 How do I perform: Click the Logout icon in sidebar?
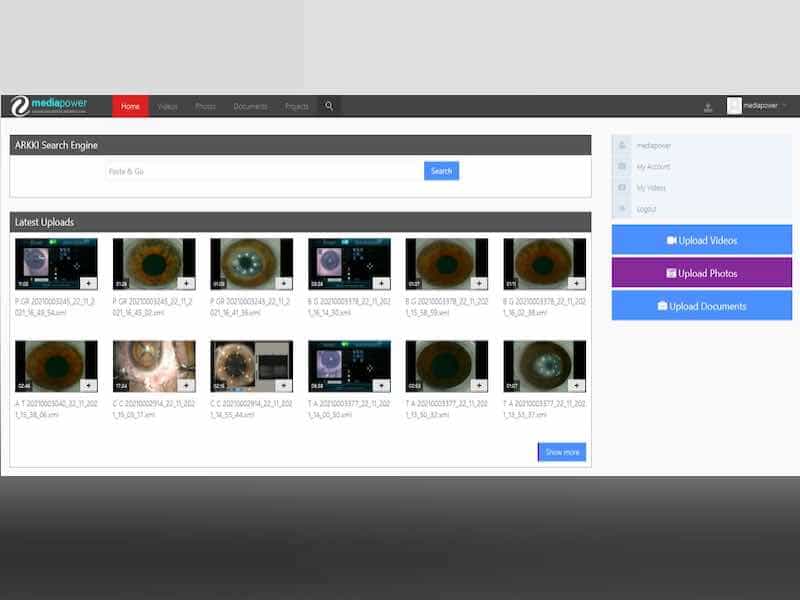tap(623, 209)
